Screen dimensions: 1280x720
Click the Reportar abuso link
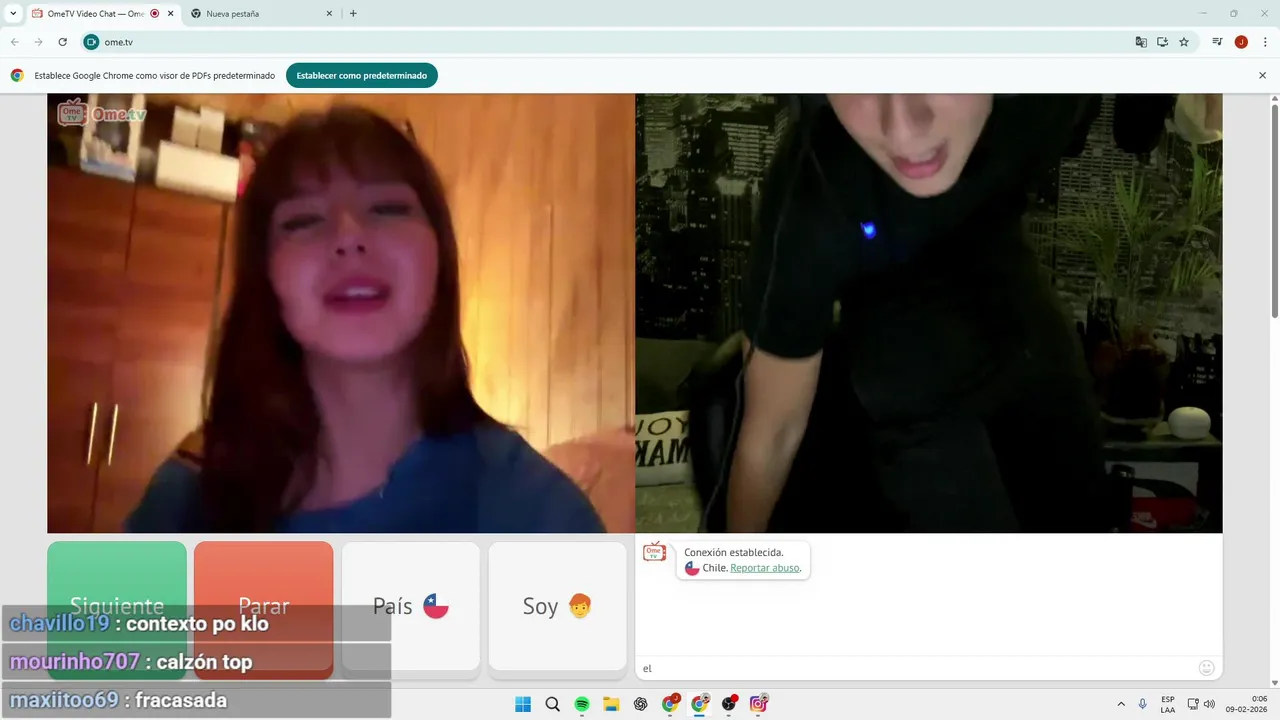765,568
